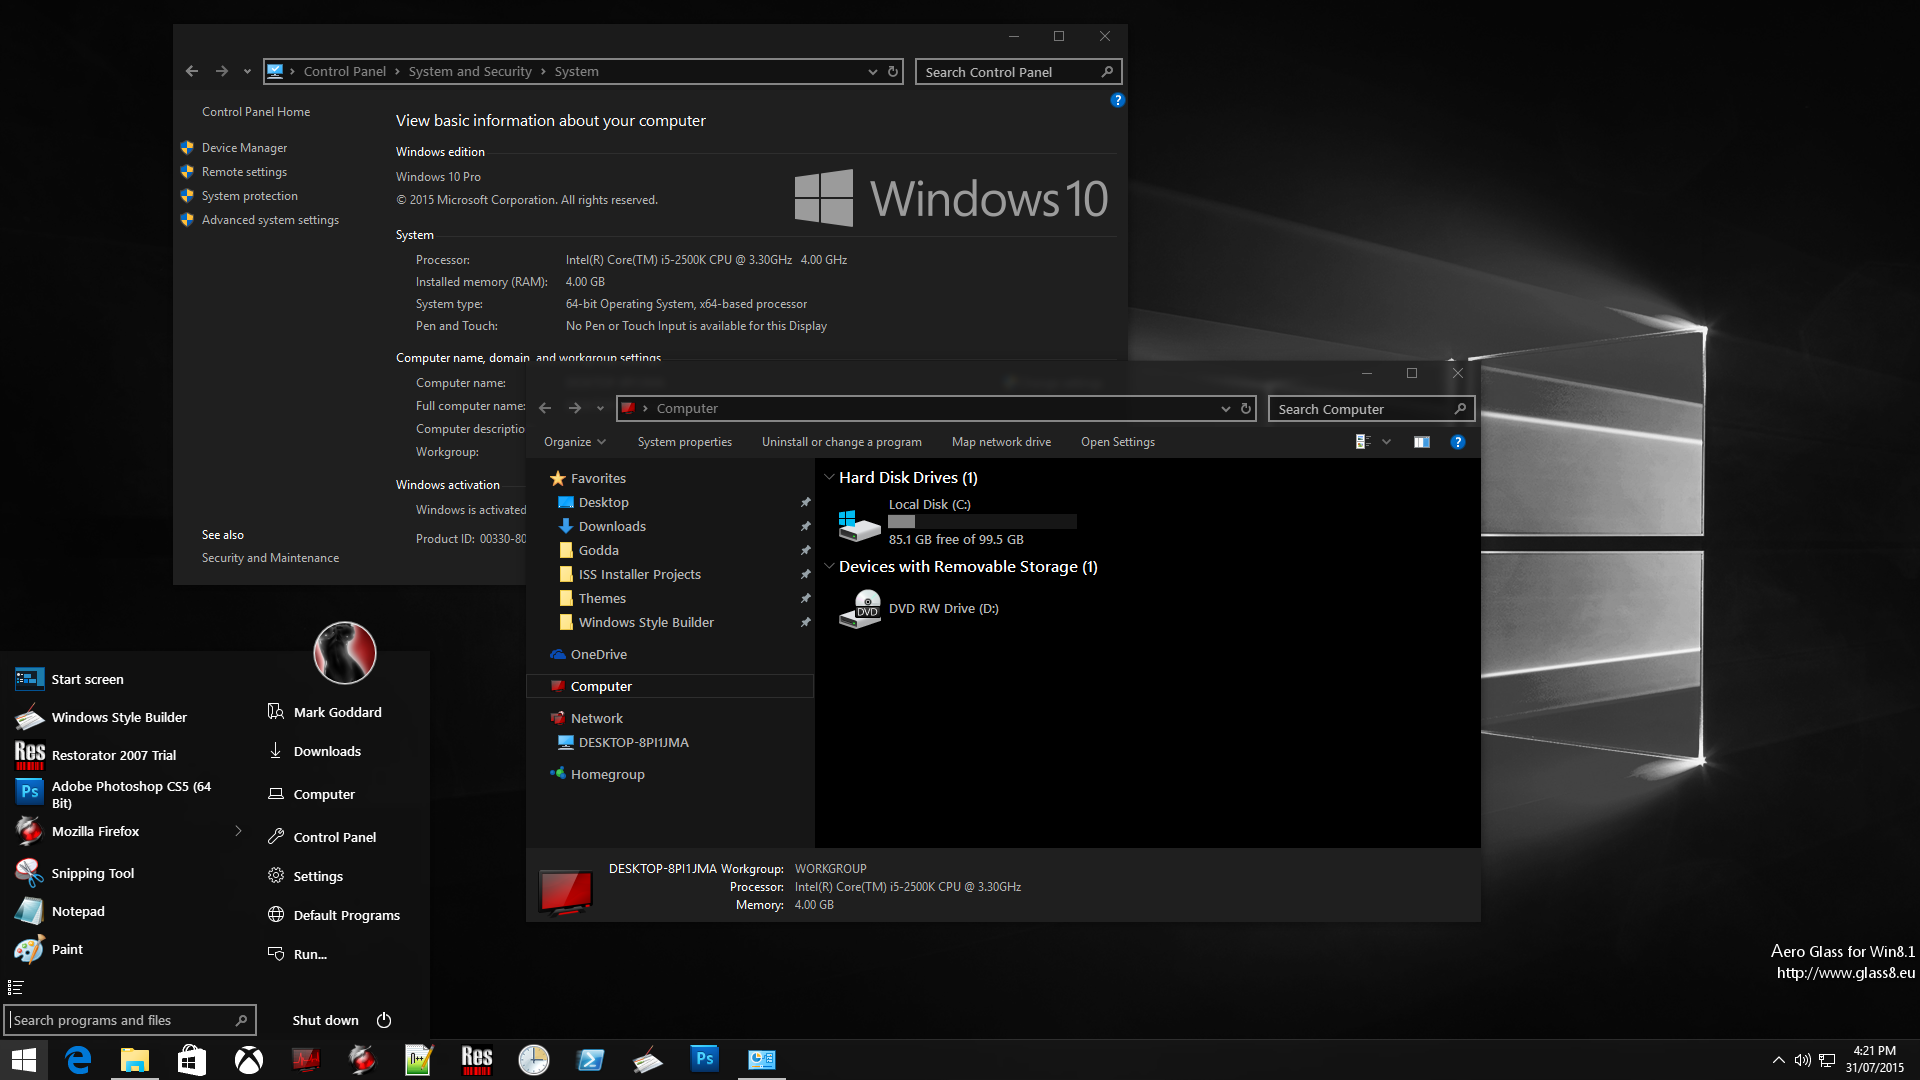
Task: Open Notepad from Start menu
Action: 78,911
